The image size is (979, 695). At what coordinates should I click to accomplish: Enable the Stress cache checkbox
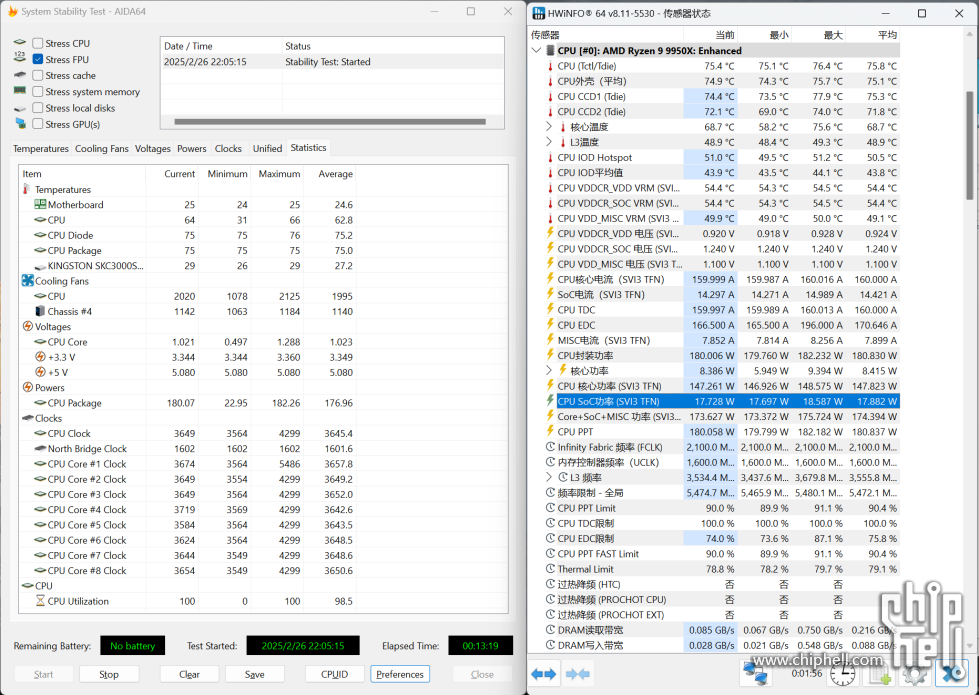tap(38, 76)
